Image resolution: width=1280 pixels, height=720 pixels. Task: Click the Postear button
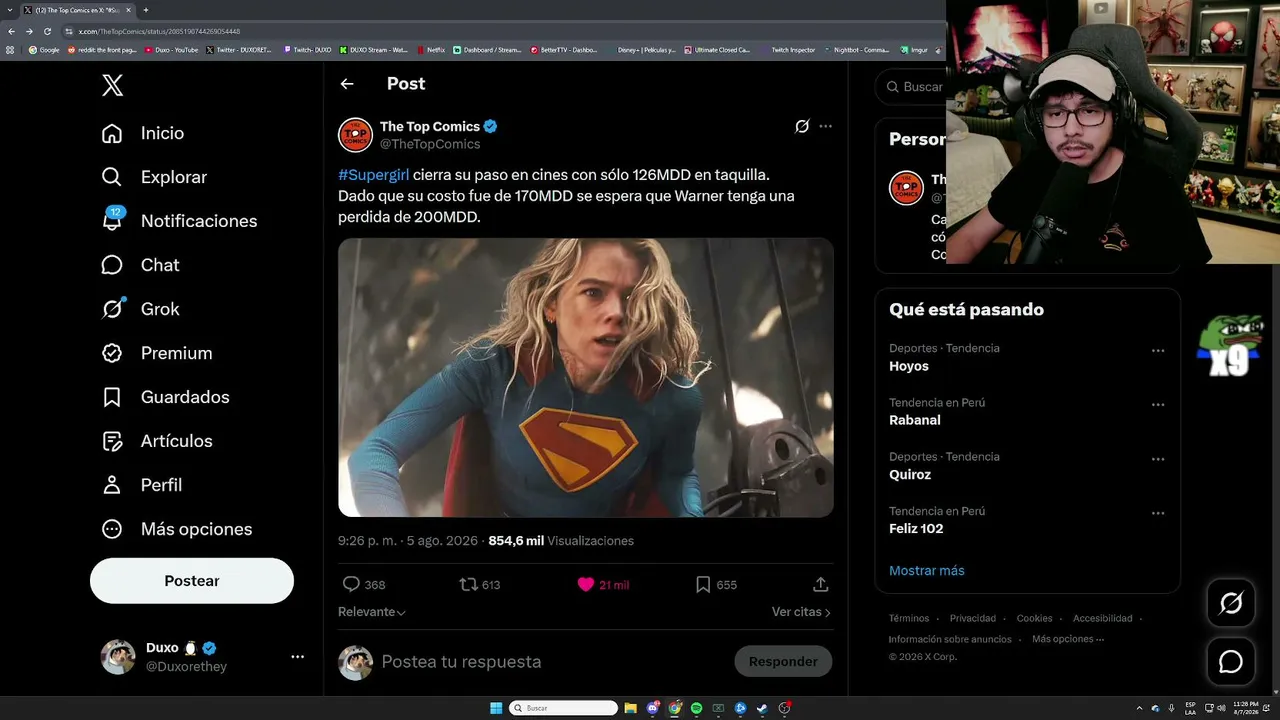[192, 581]
